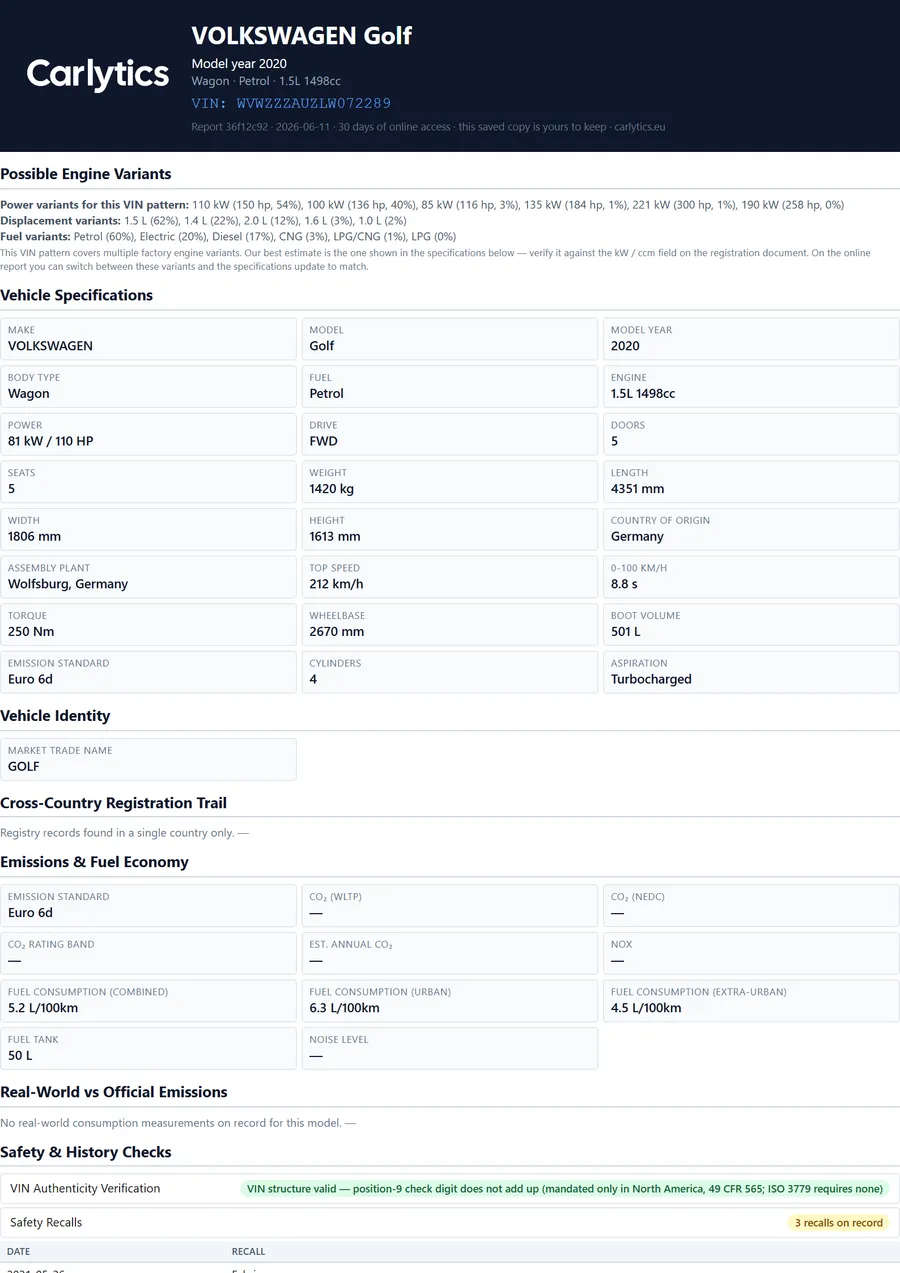Click the EST. ANNUAL CO₂ cell
Screen dimensions: 900x1273
[x=450, y=953]
